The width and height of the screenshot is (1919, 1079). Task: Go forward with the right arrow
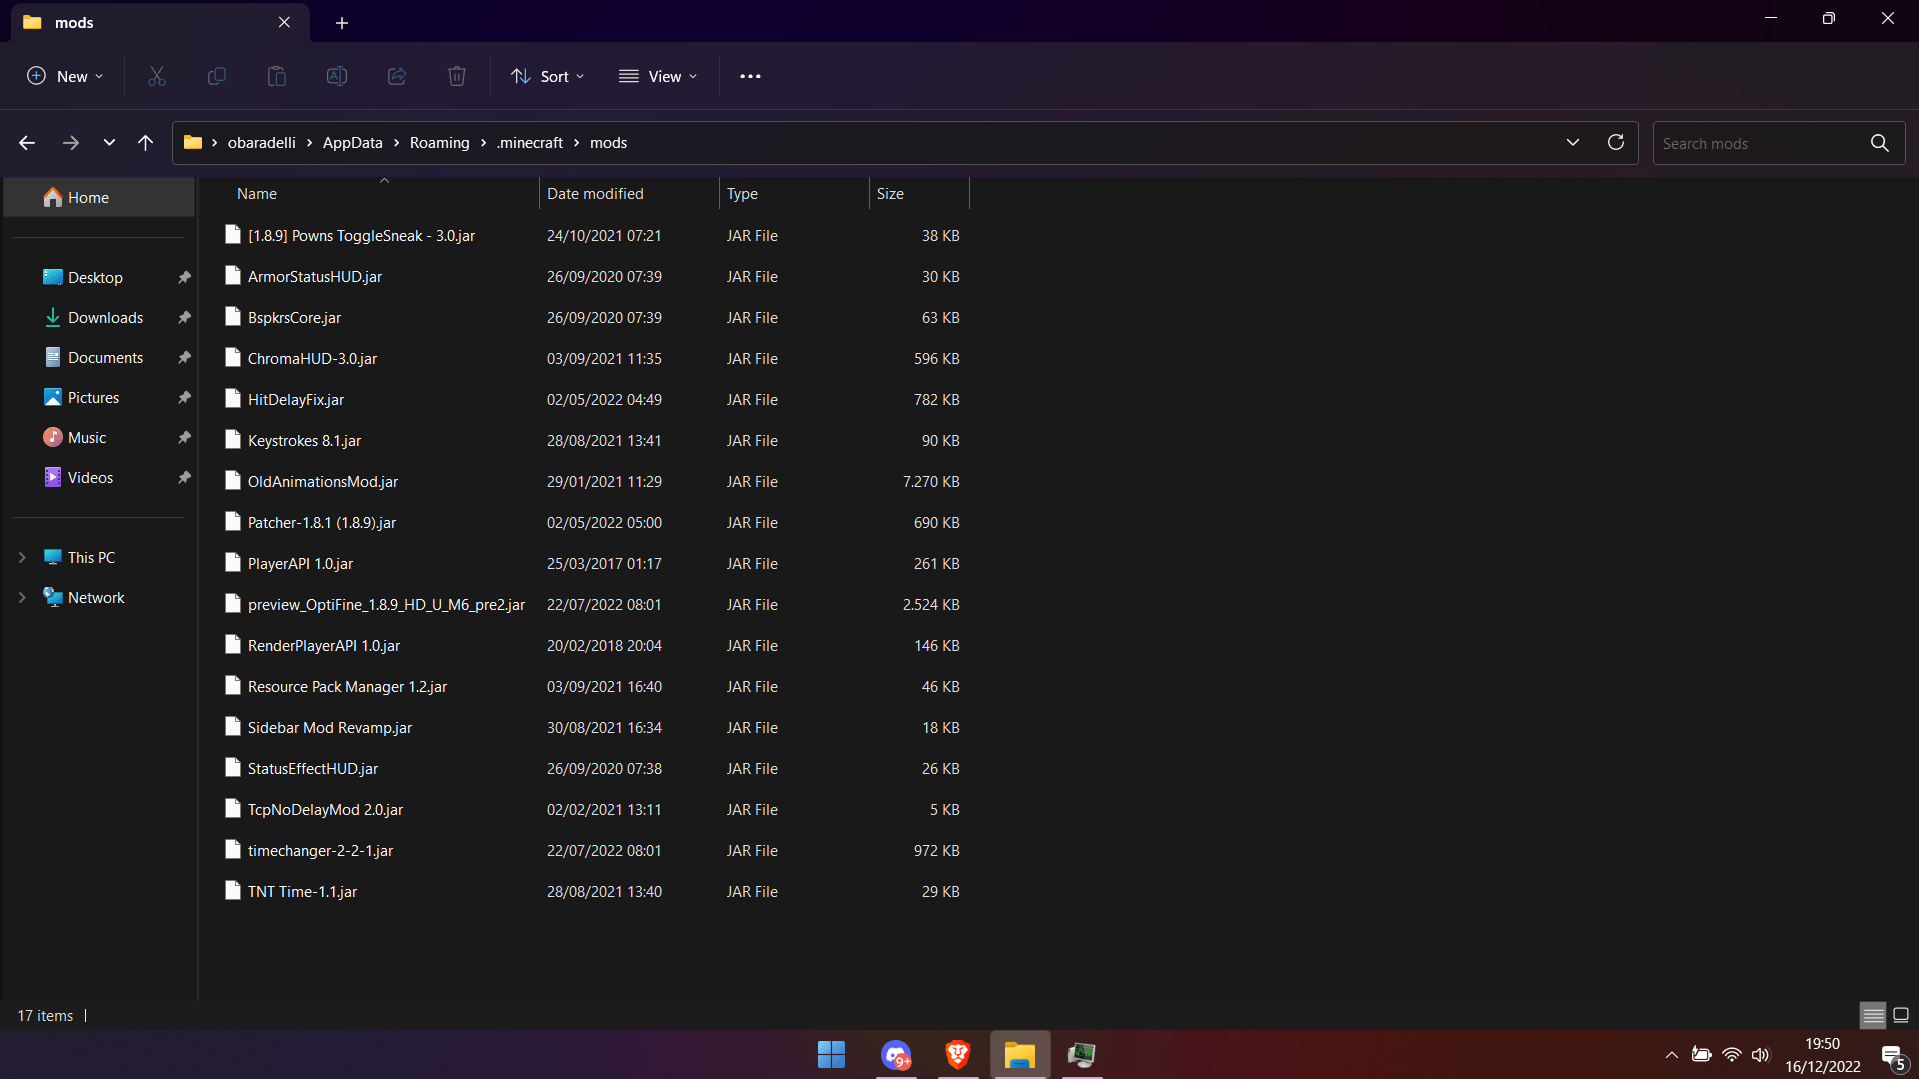point(70,143)
